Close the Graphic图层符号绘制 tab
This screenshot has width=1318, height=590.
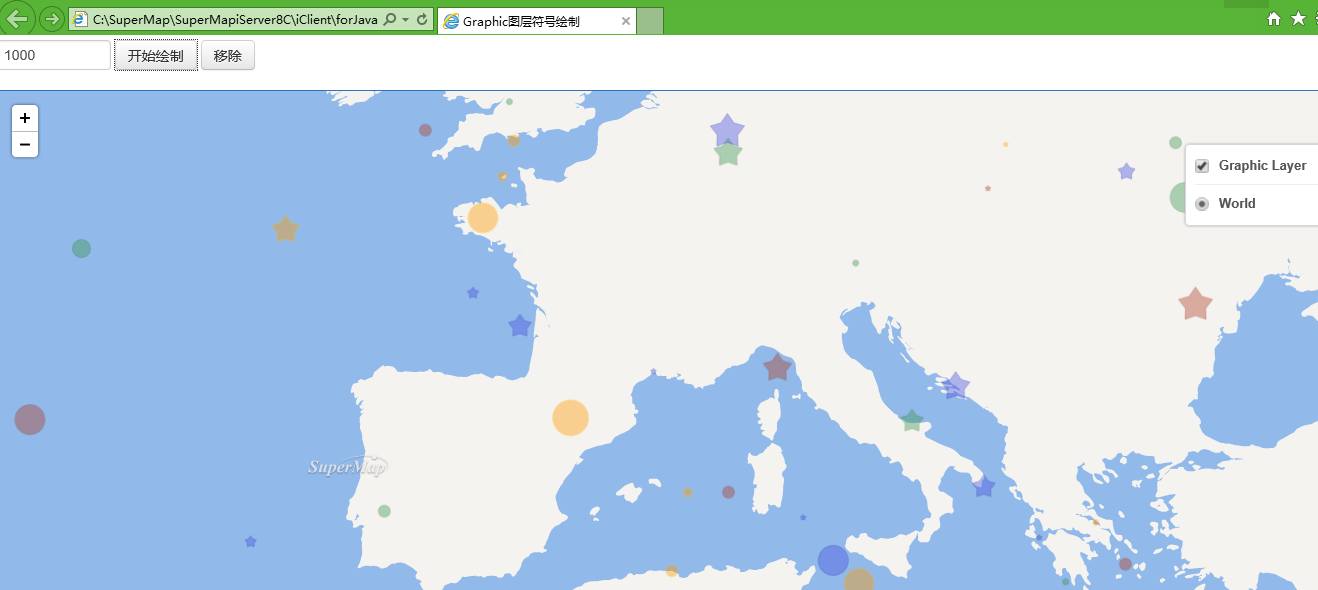coord(626,21)
